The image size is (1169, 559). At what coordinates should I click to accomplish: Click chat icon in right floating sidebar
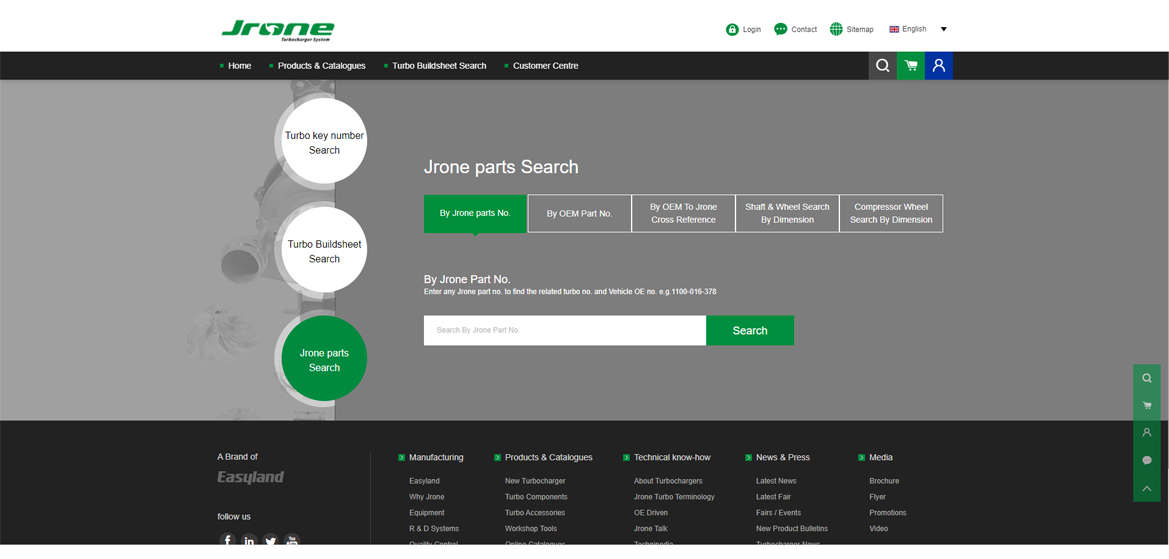tap(1147, 460)
